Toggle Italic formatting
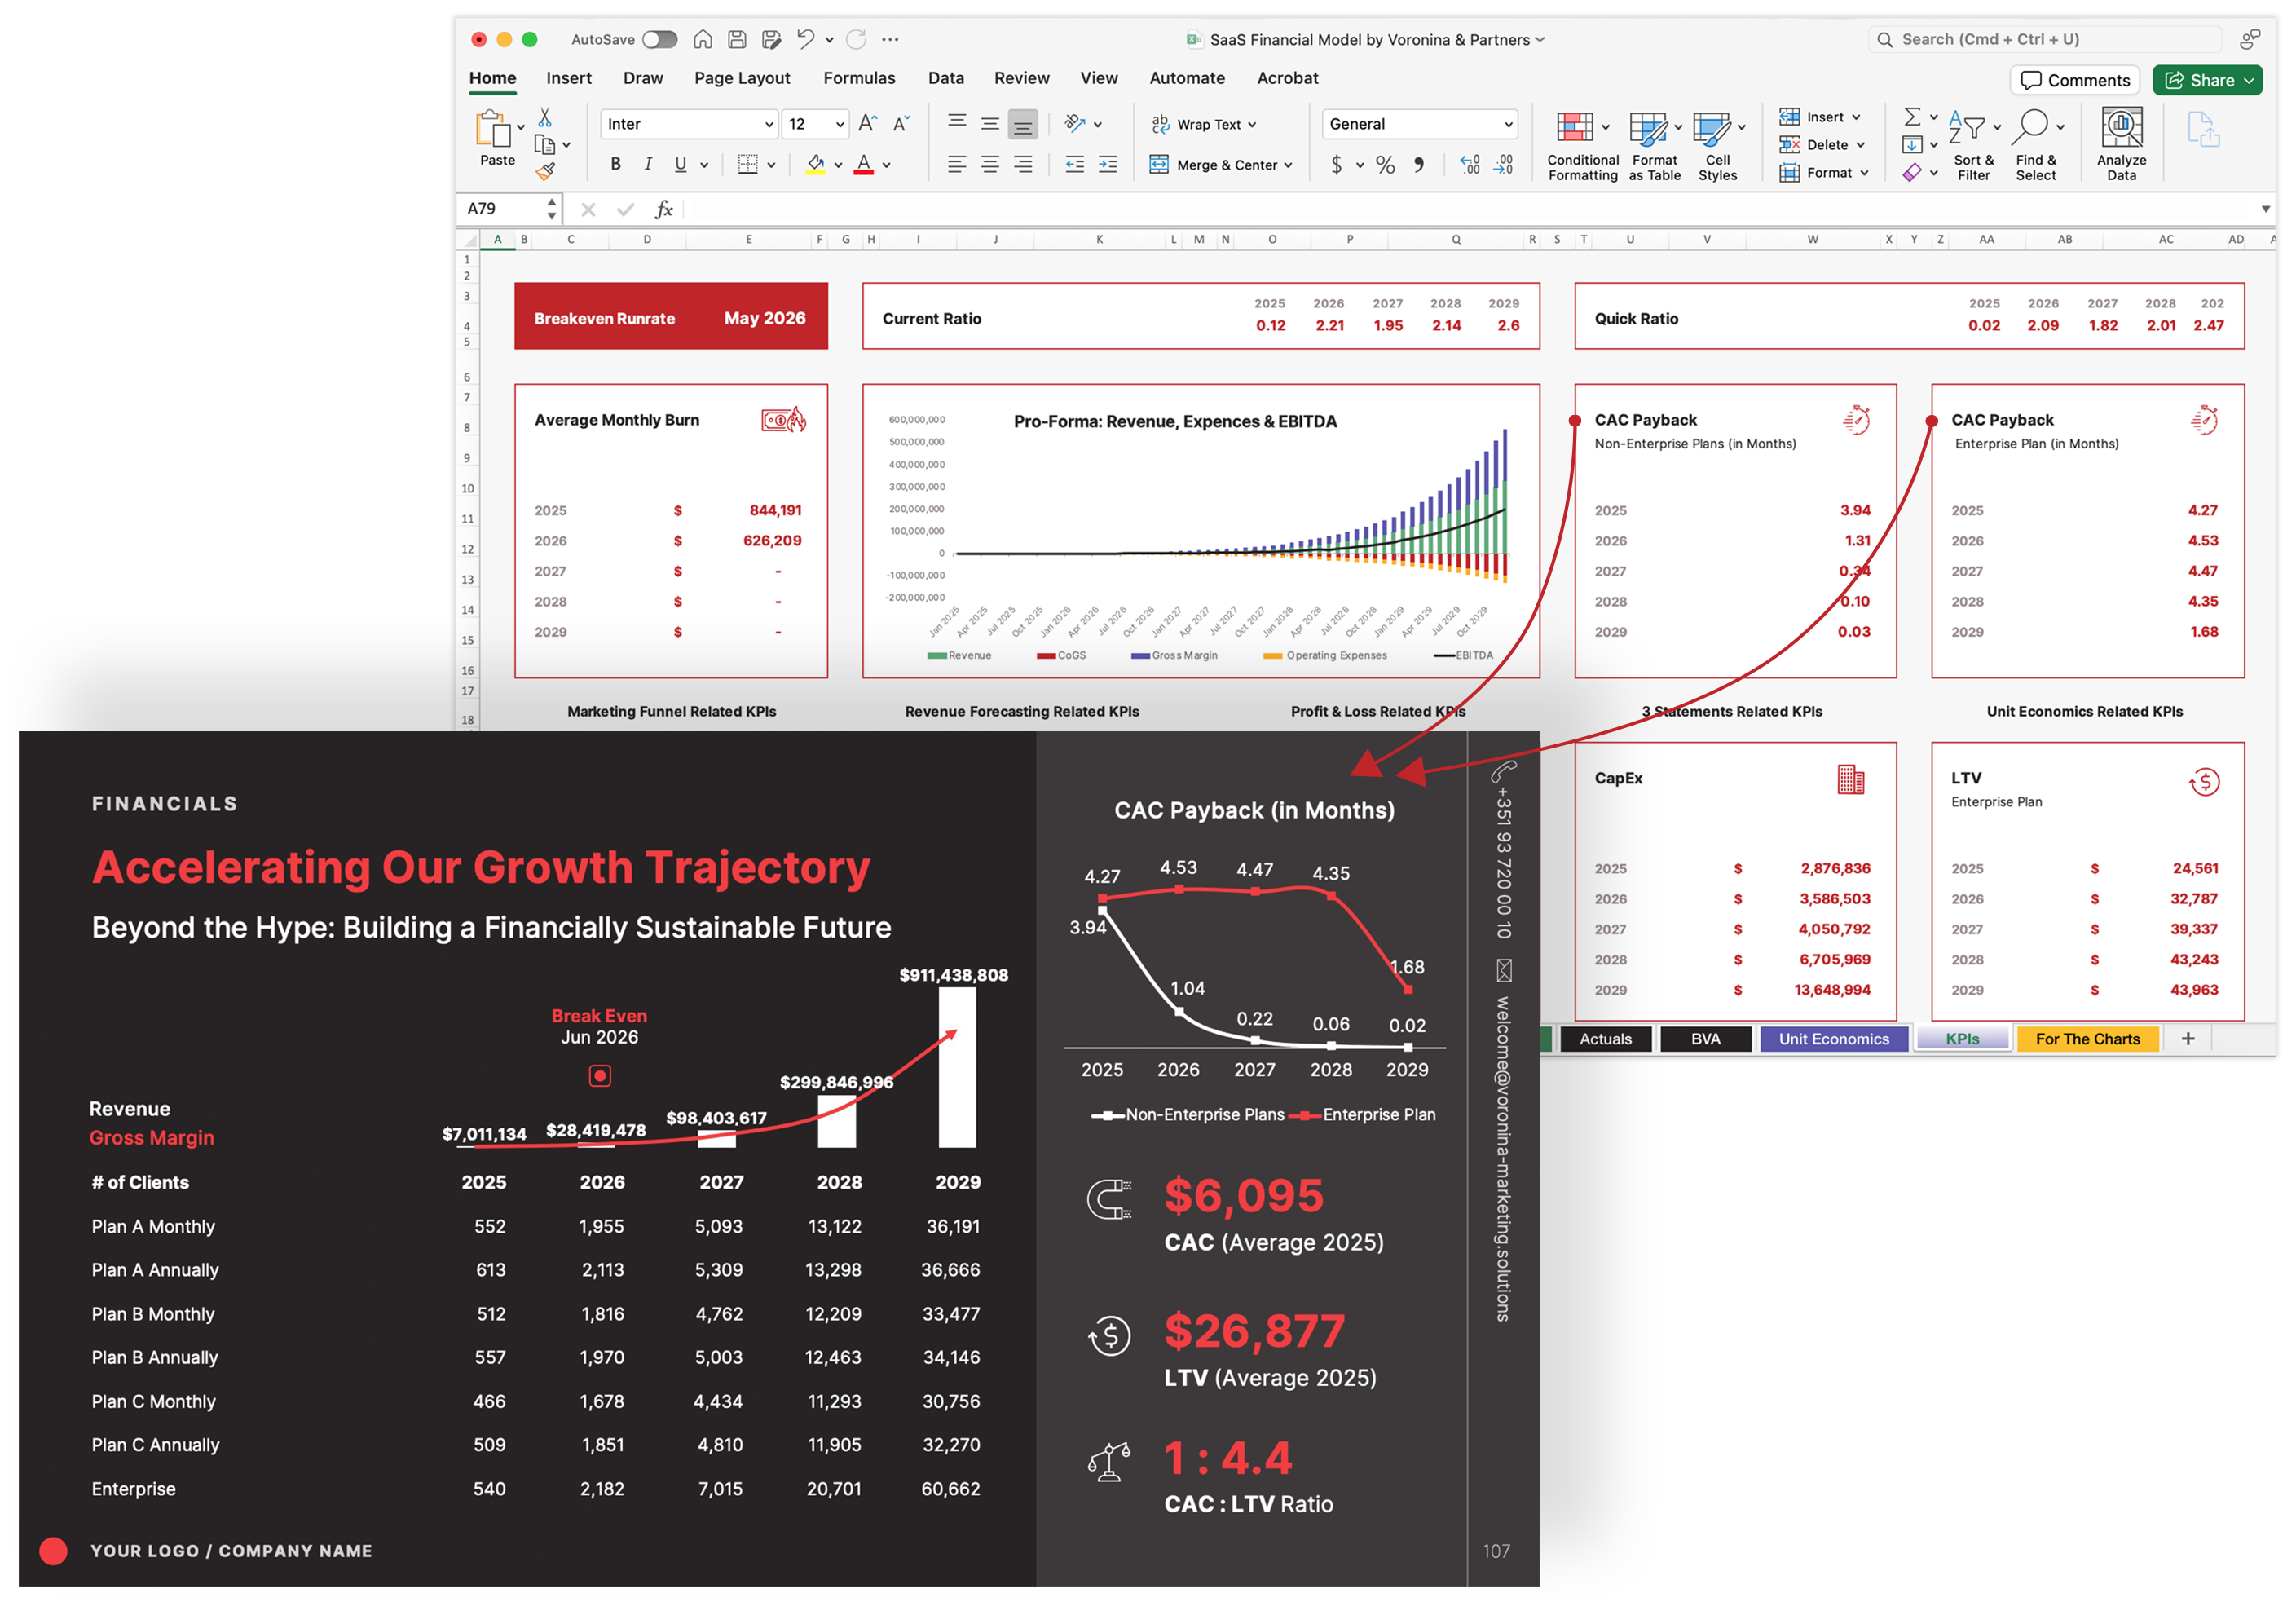2296x1602 pixels. point(648,164)
